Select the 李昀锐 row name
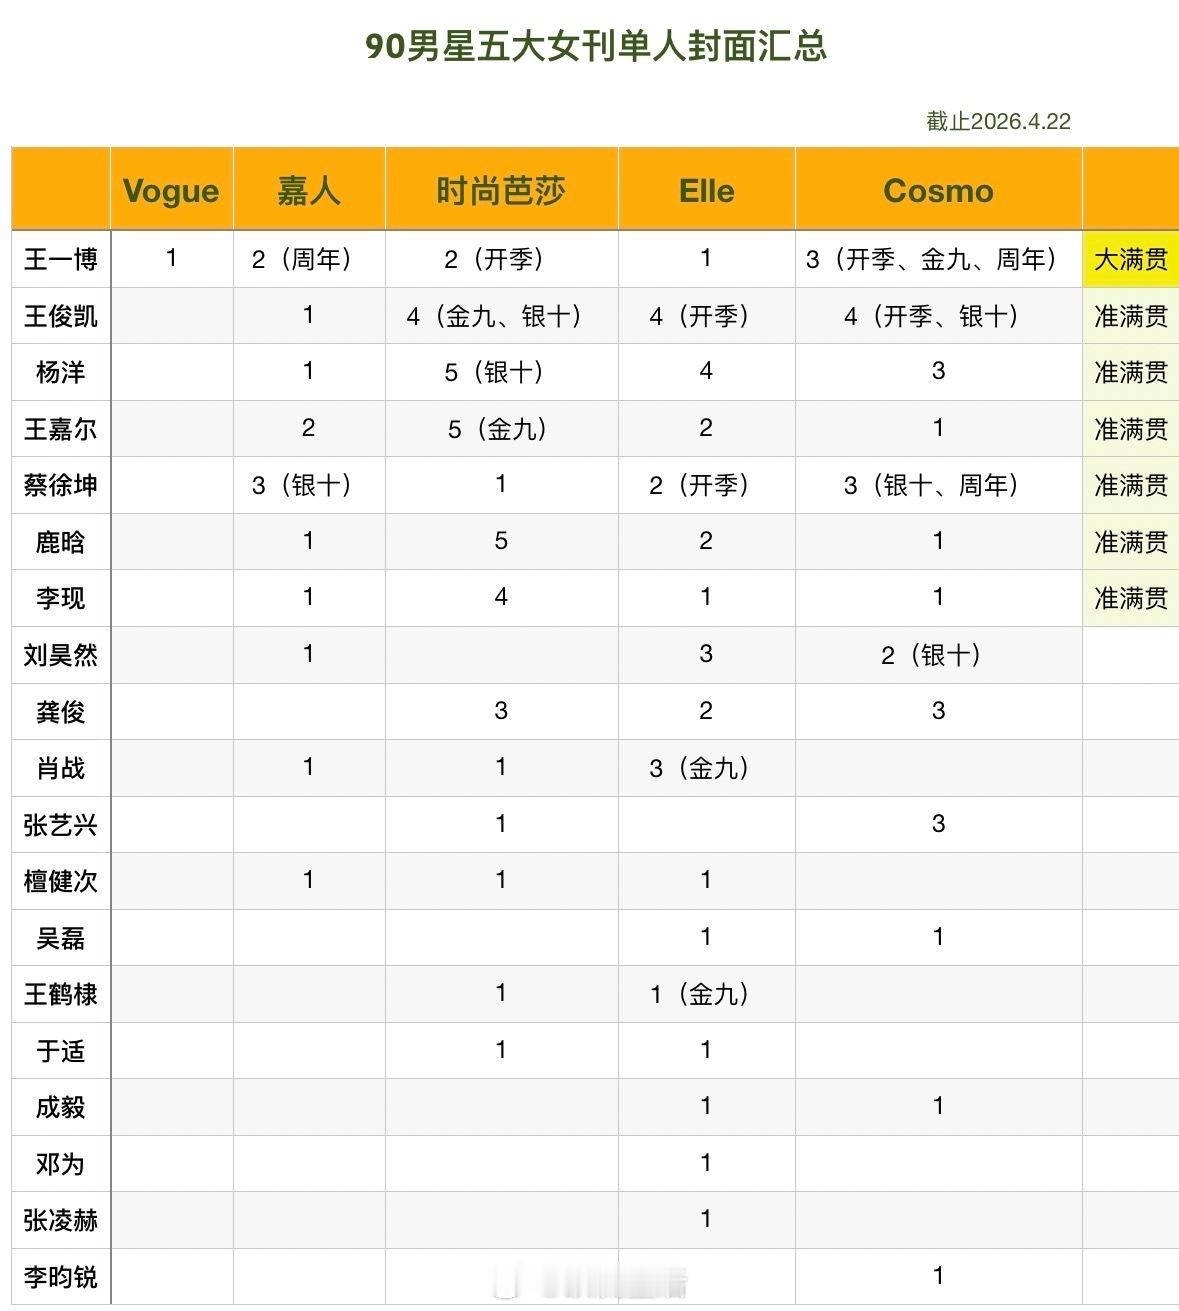 point(61,1277)
